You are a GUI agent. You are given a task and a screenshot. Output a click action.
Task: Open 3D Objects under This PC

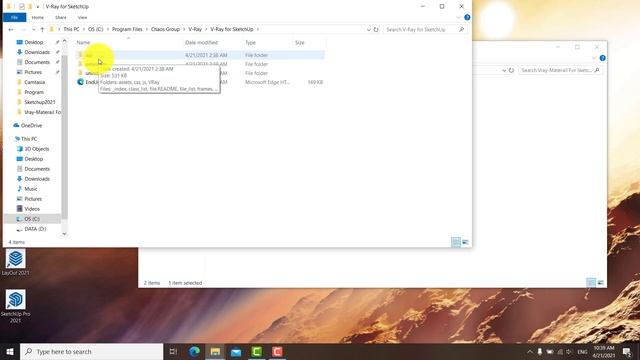[36, 149]
